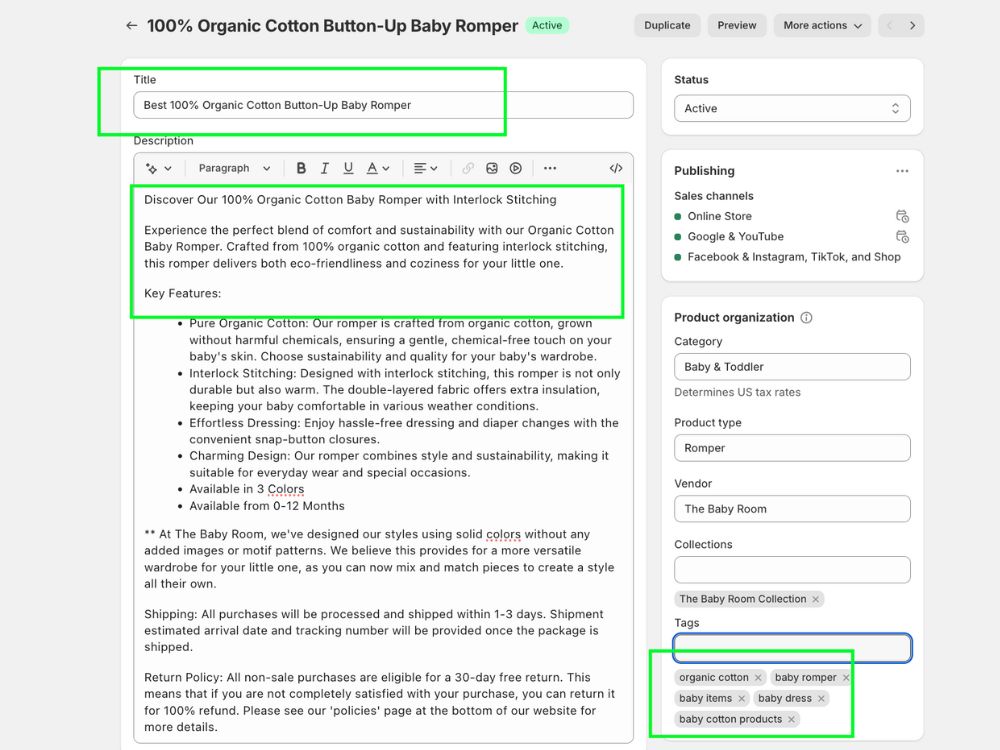The image size is (1000, 750).
Task: Open the AI magic generate text icon
Action: coord(158,168)
